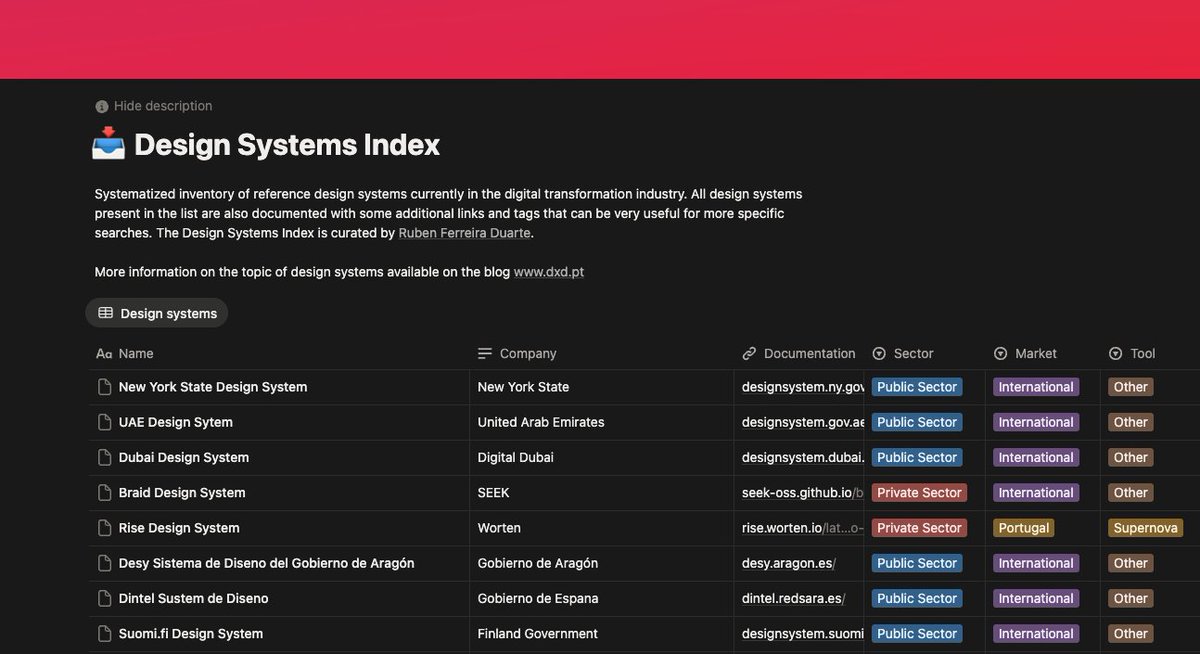Viewport: 1200px width, 654px height.
Task: Click the link icon in the Documentation header
Action: click(749, 353)
